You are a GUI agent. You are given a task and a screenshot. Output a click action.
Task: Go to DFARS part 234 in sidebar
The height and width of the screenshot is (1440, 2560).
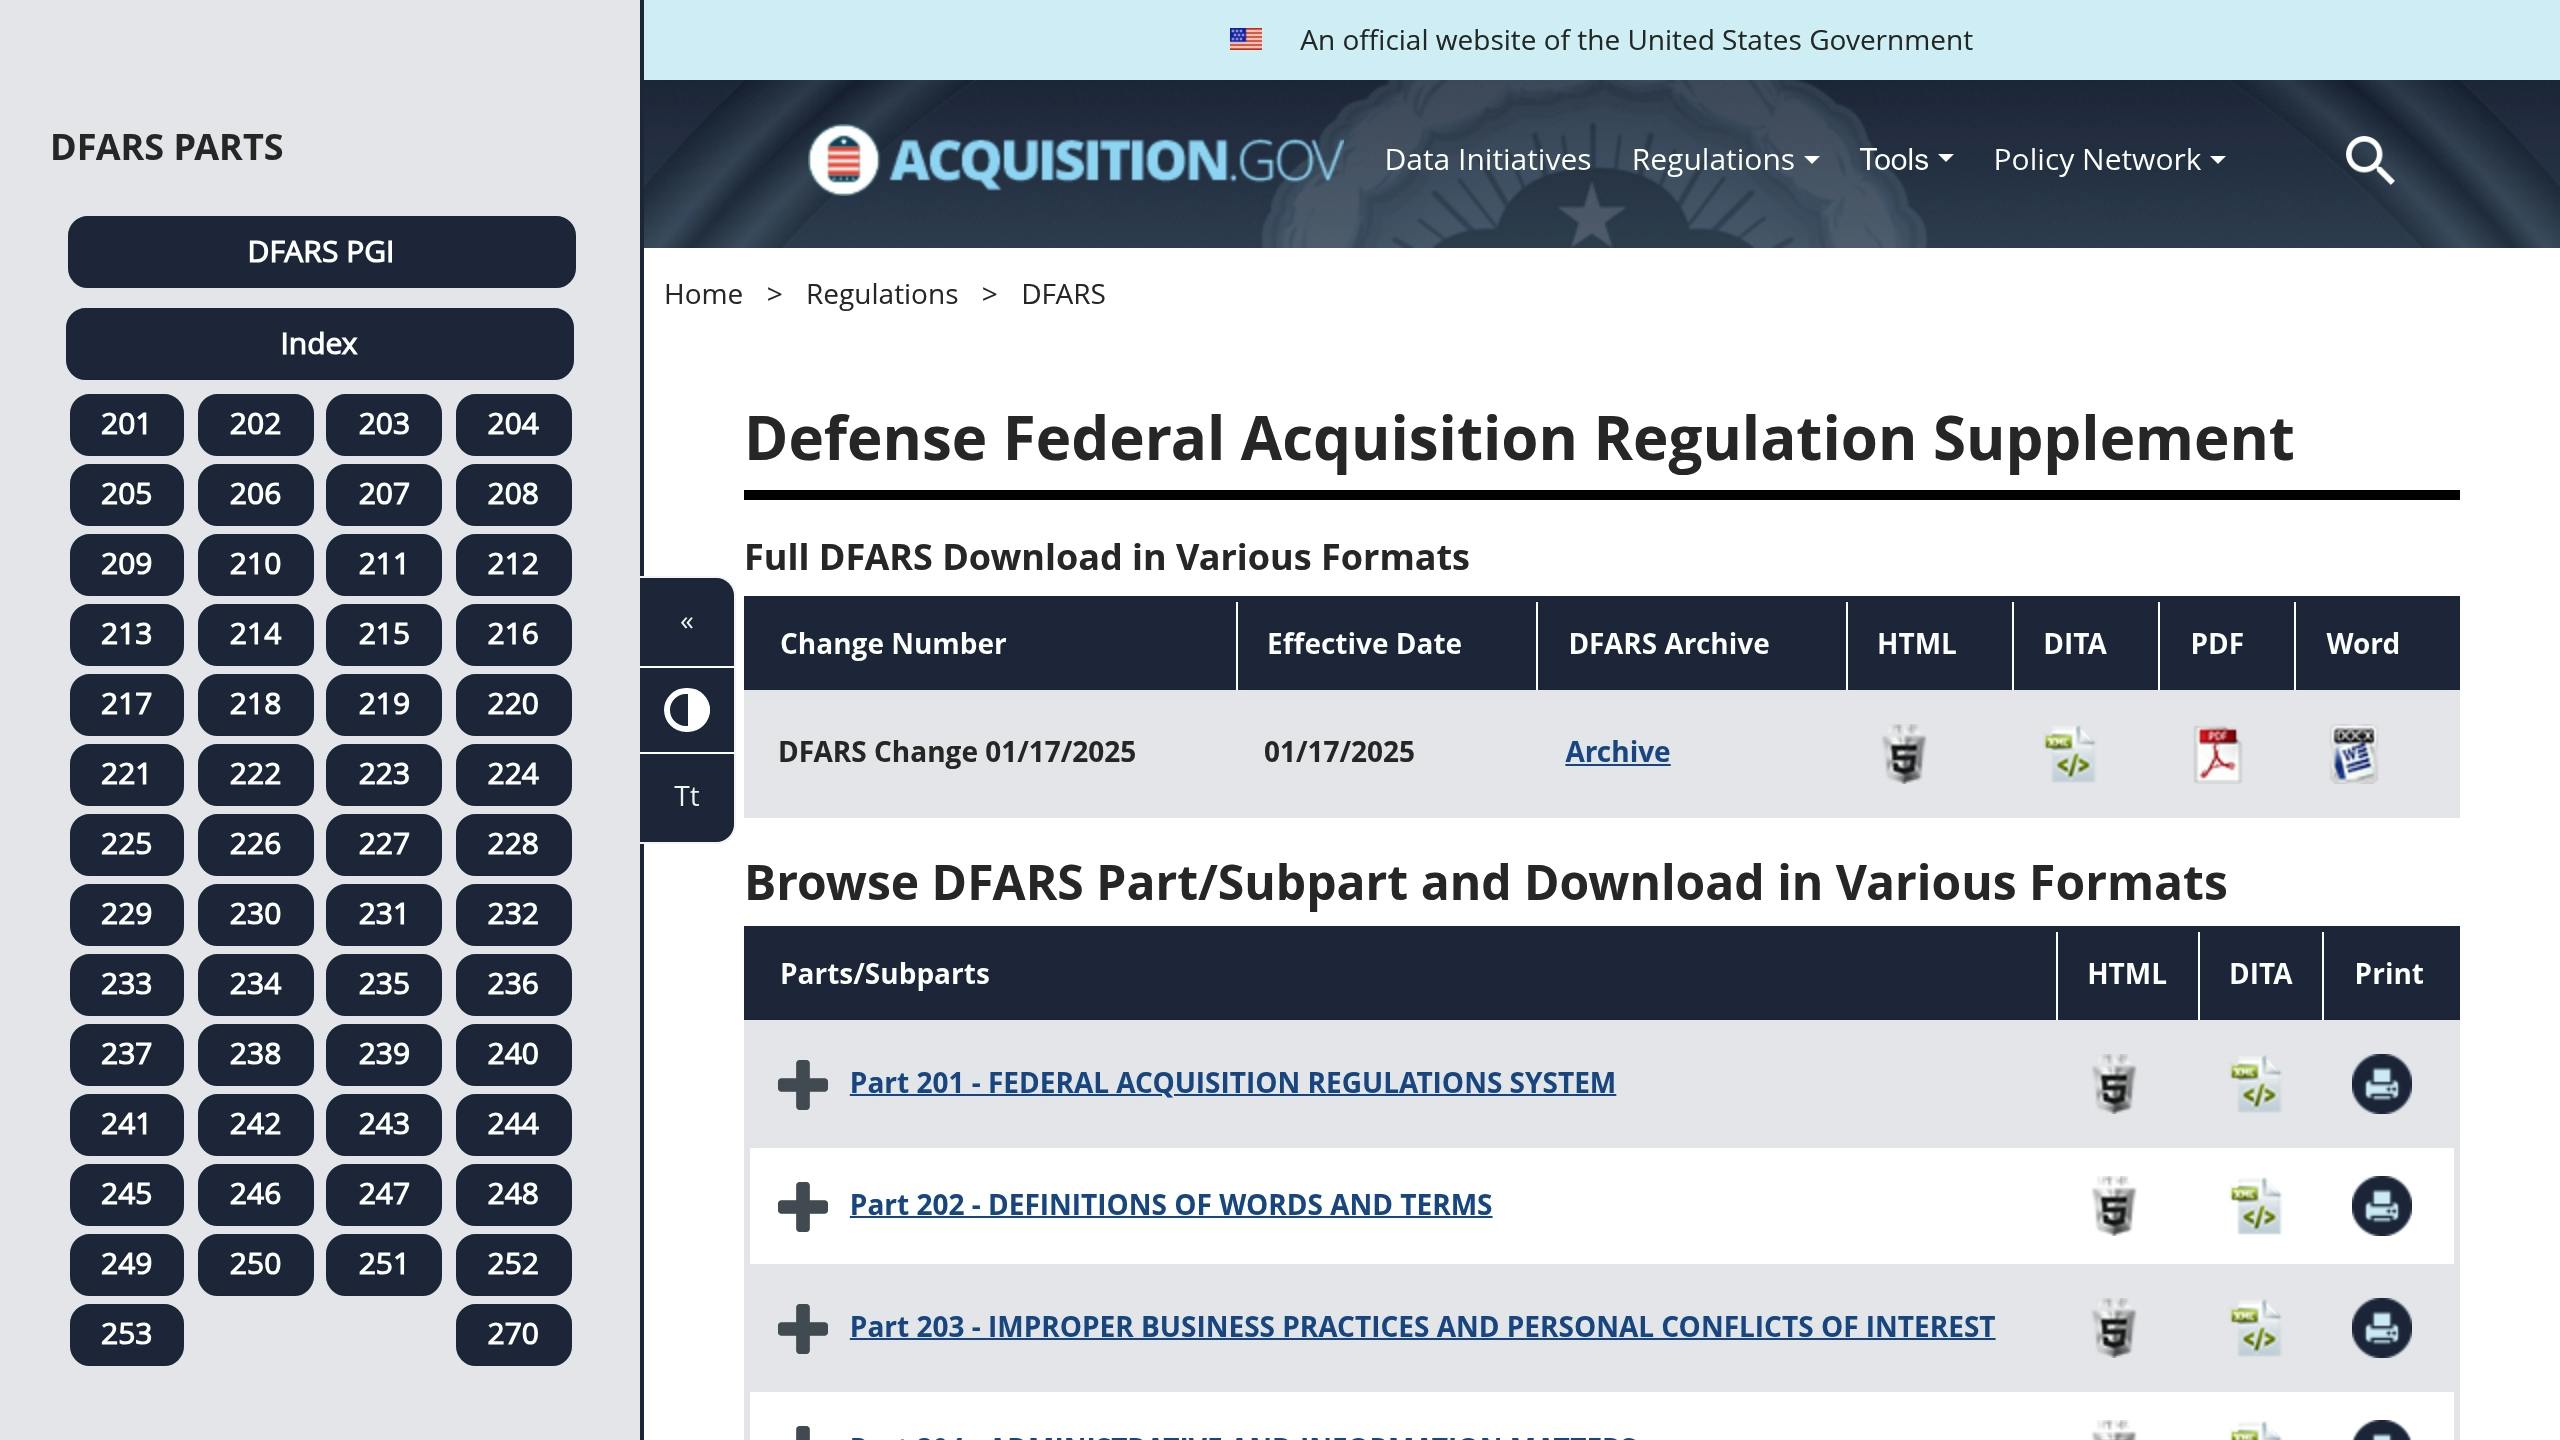(x=256, y=985)
